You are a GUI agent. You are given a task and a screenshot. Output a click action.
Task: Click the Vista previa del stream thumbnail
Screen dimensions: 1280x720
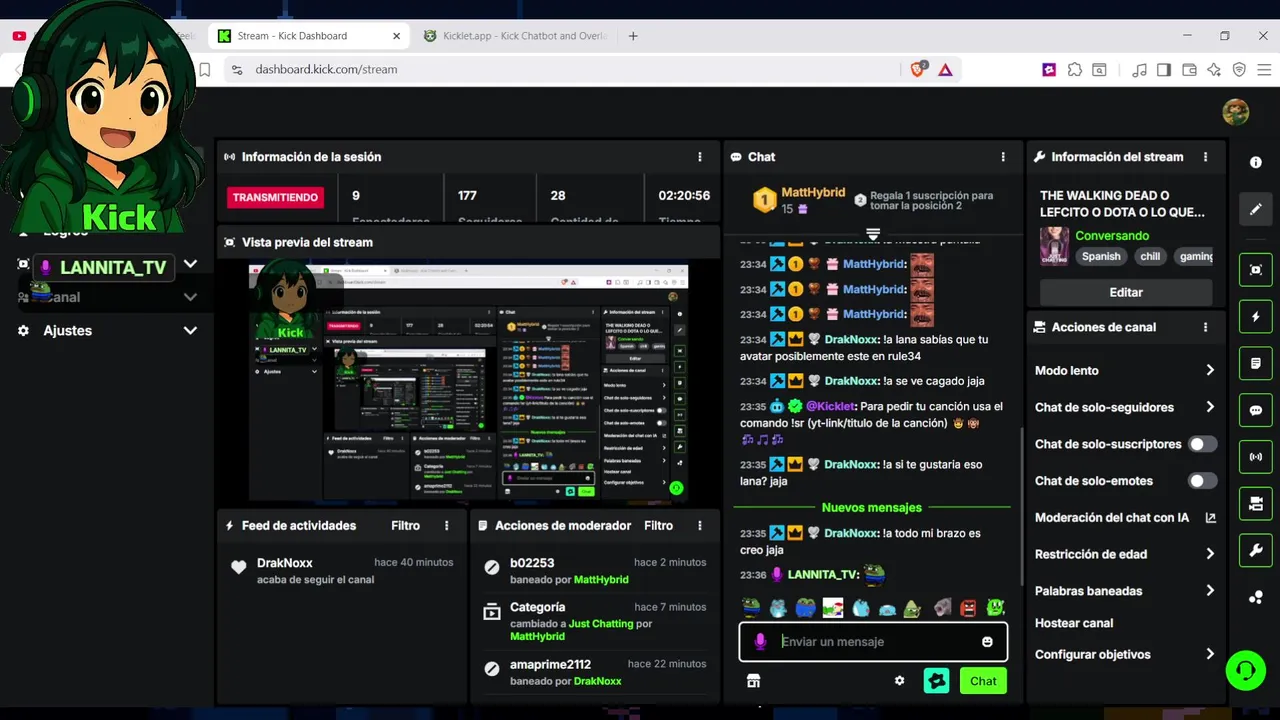468,381
